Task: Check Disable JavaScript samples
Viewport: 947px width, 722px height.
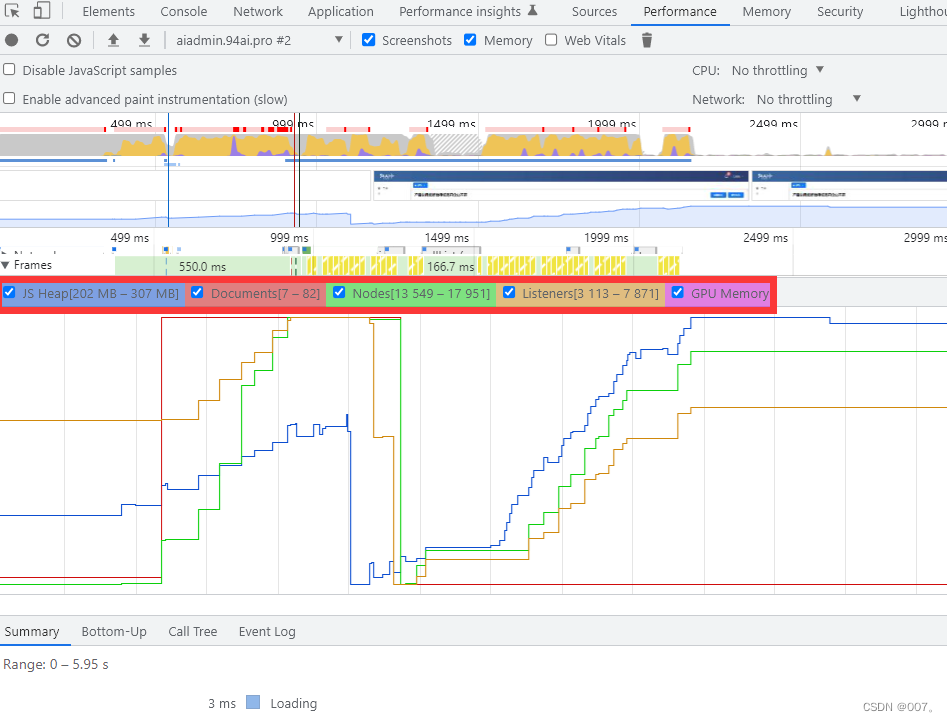Action: pyautogui.click(x=10, y=70)
